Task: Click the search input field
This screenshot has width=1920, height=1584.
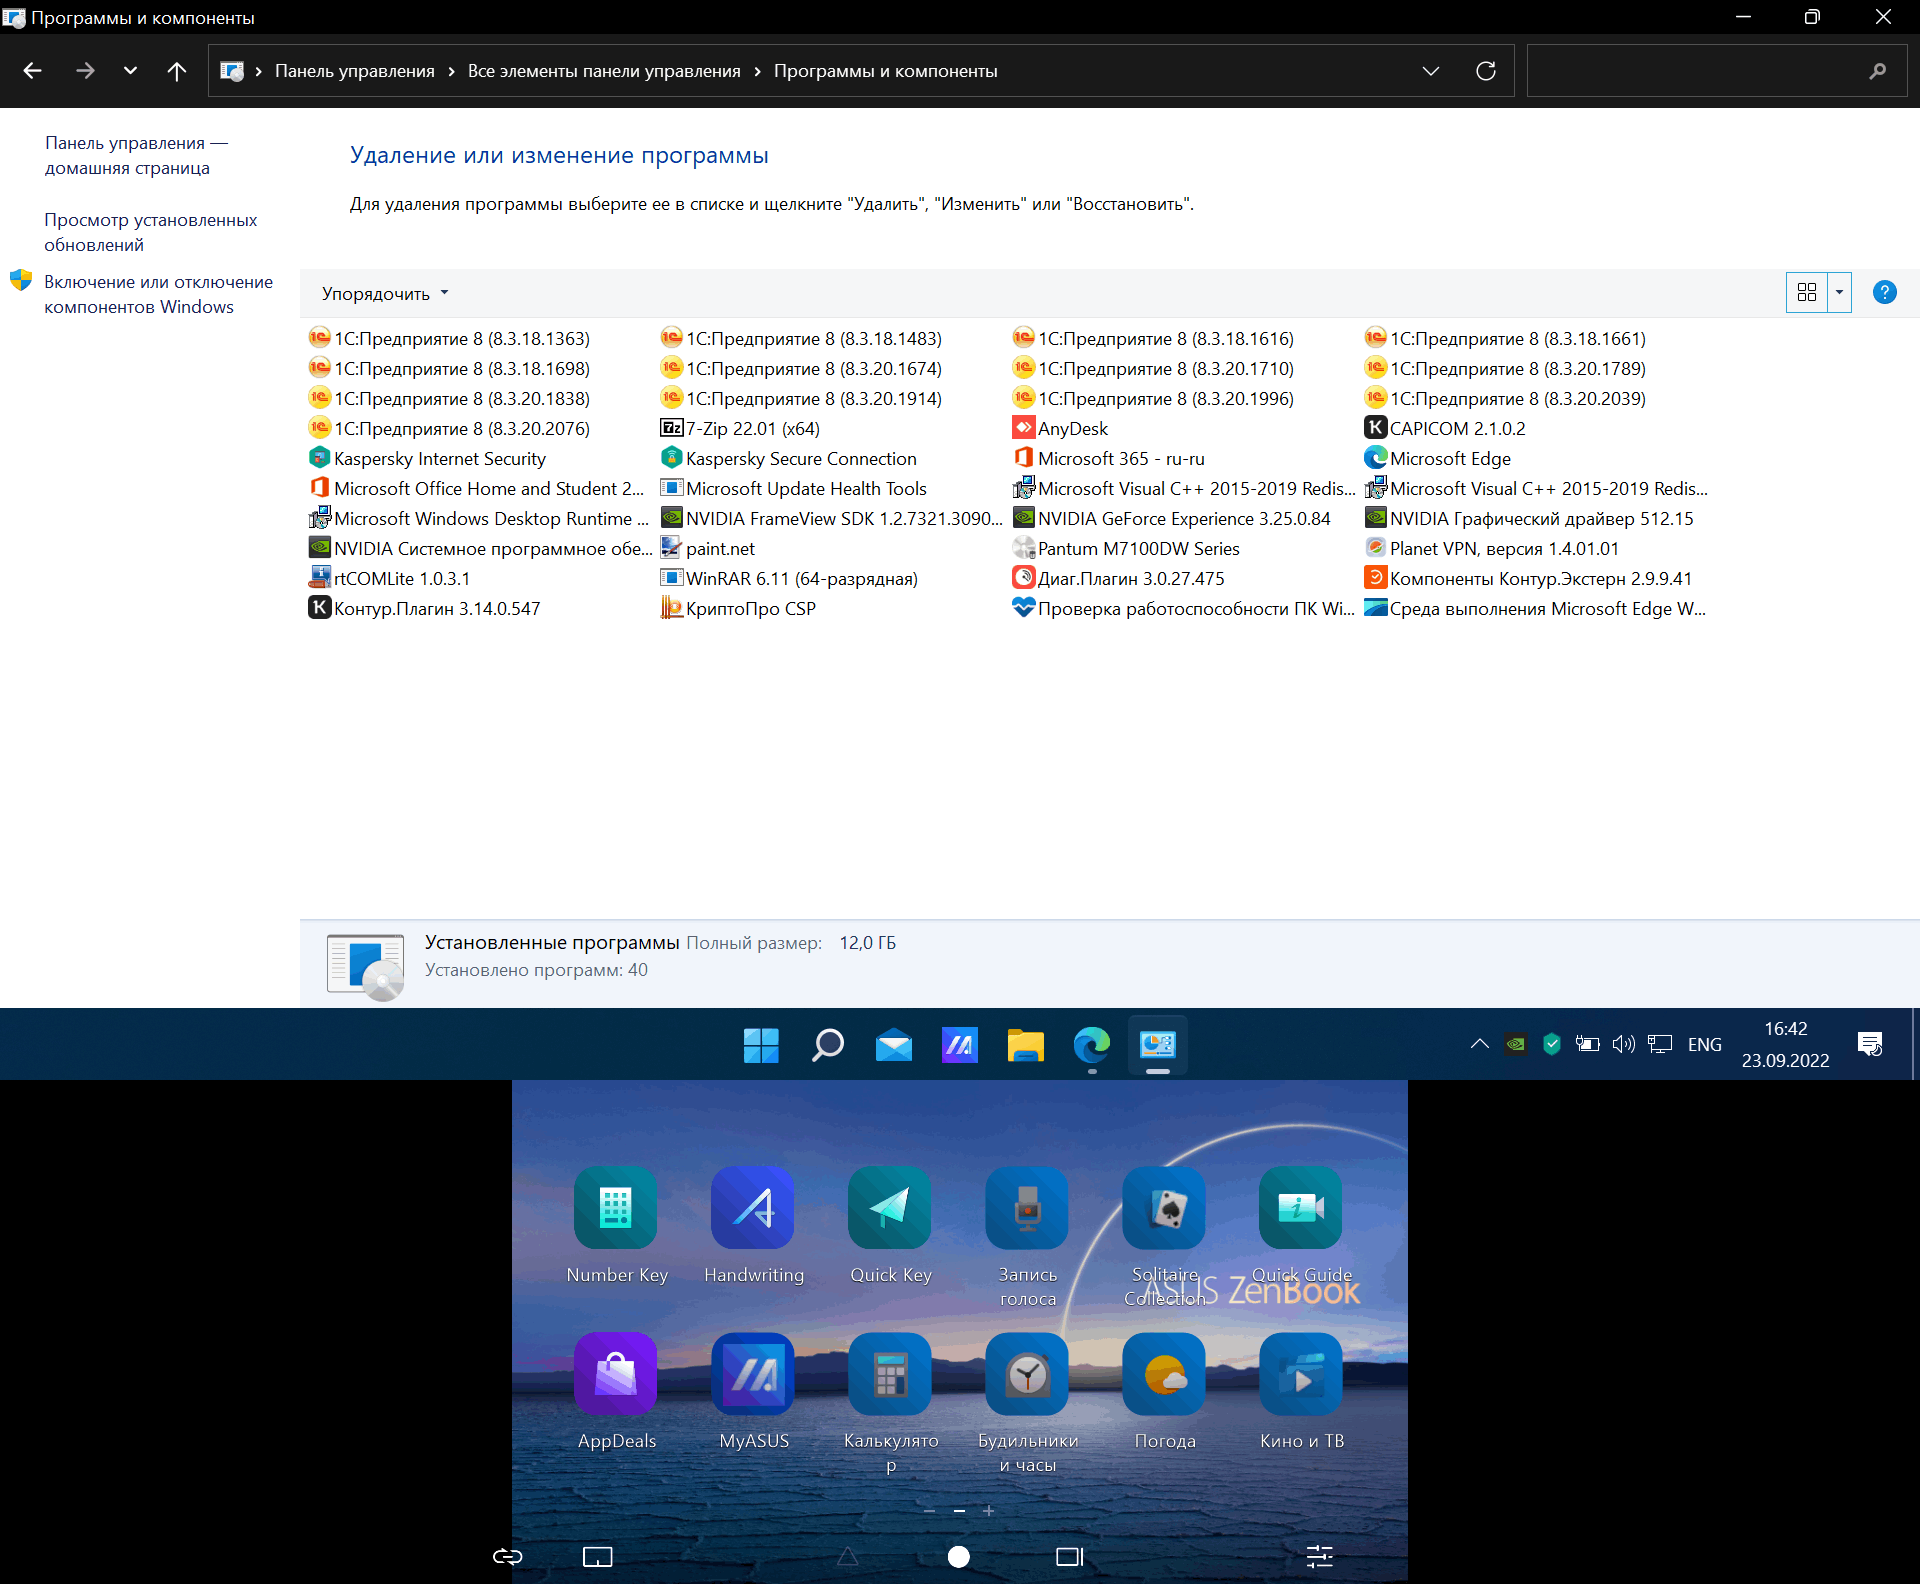Action: pyautogui.click(x=1717, y=71)
